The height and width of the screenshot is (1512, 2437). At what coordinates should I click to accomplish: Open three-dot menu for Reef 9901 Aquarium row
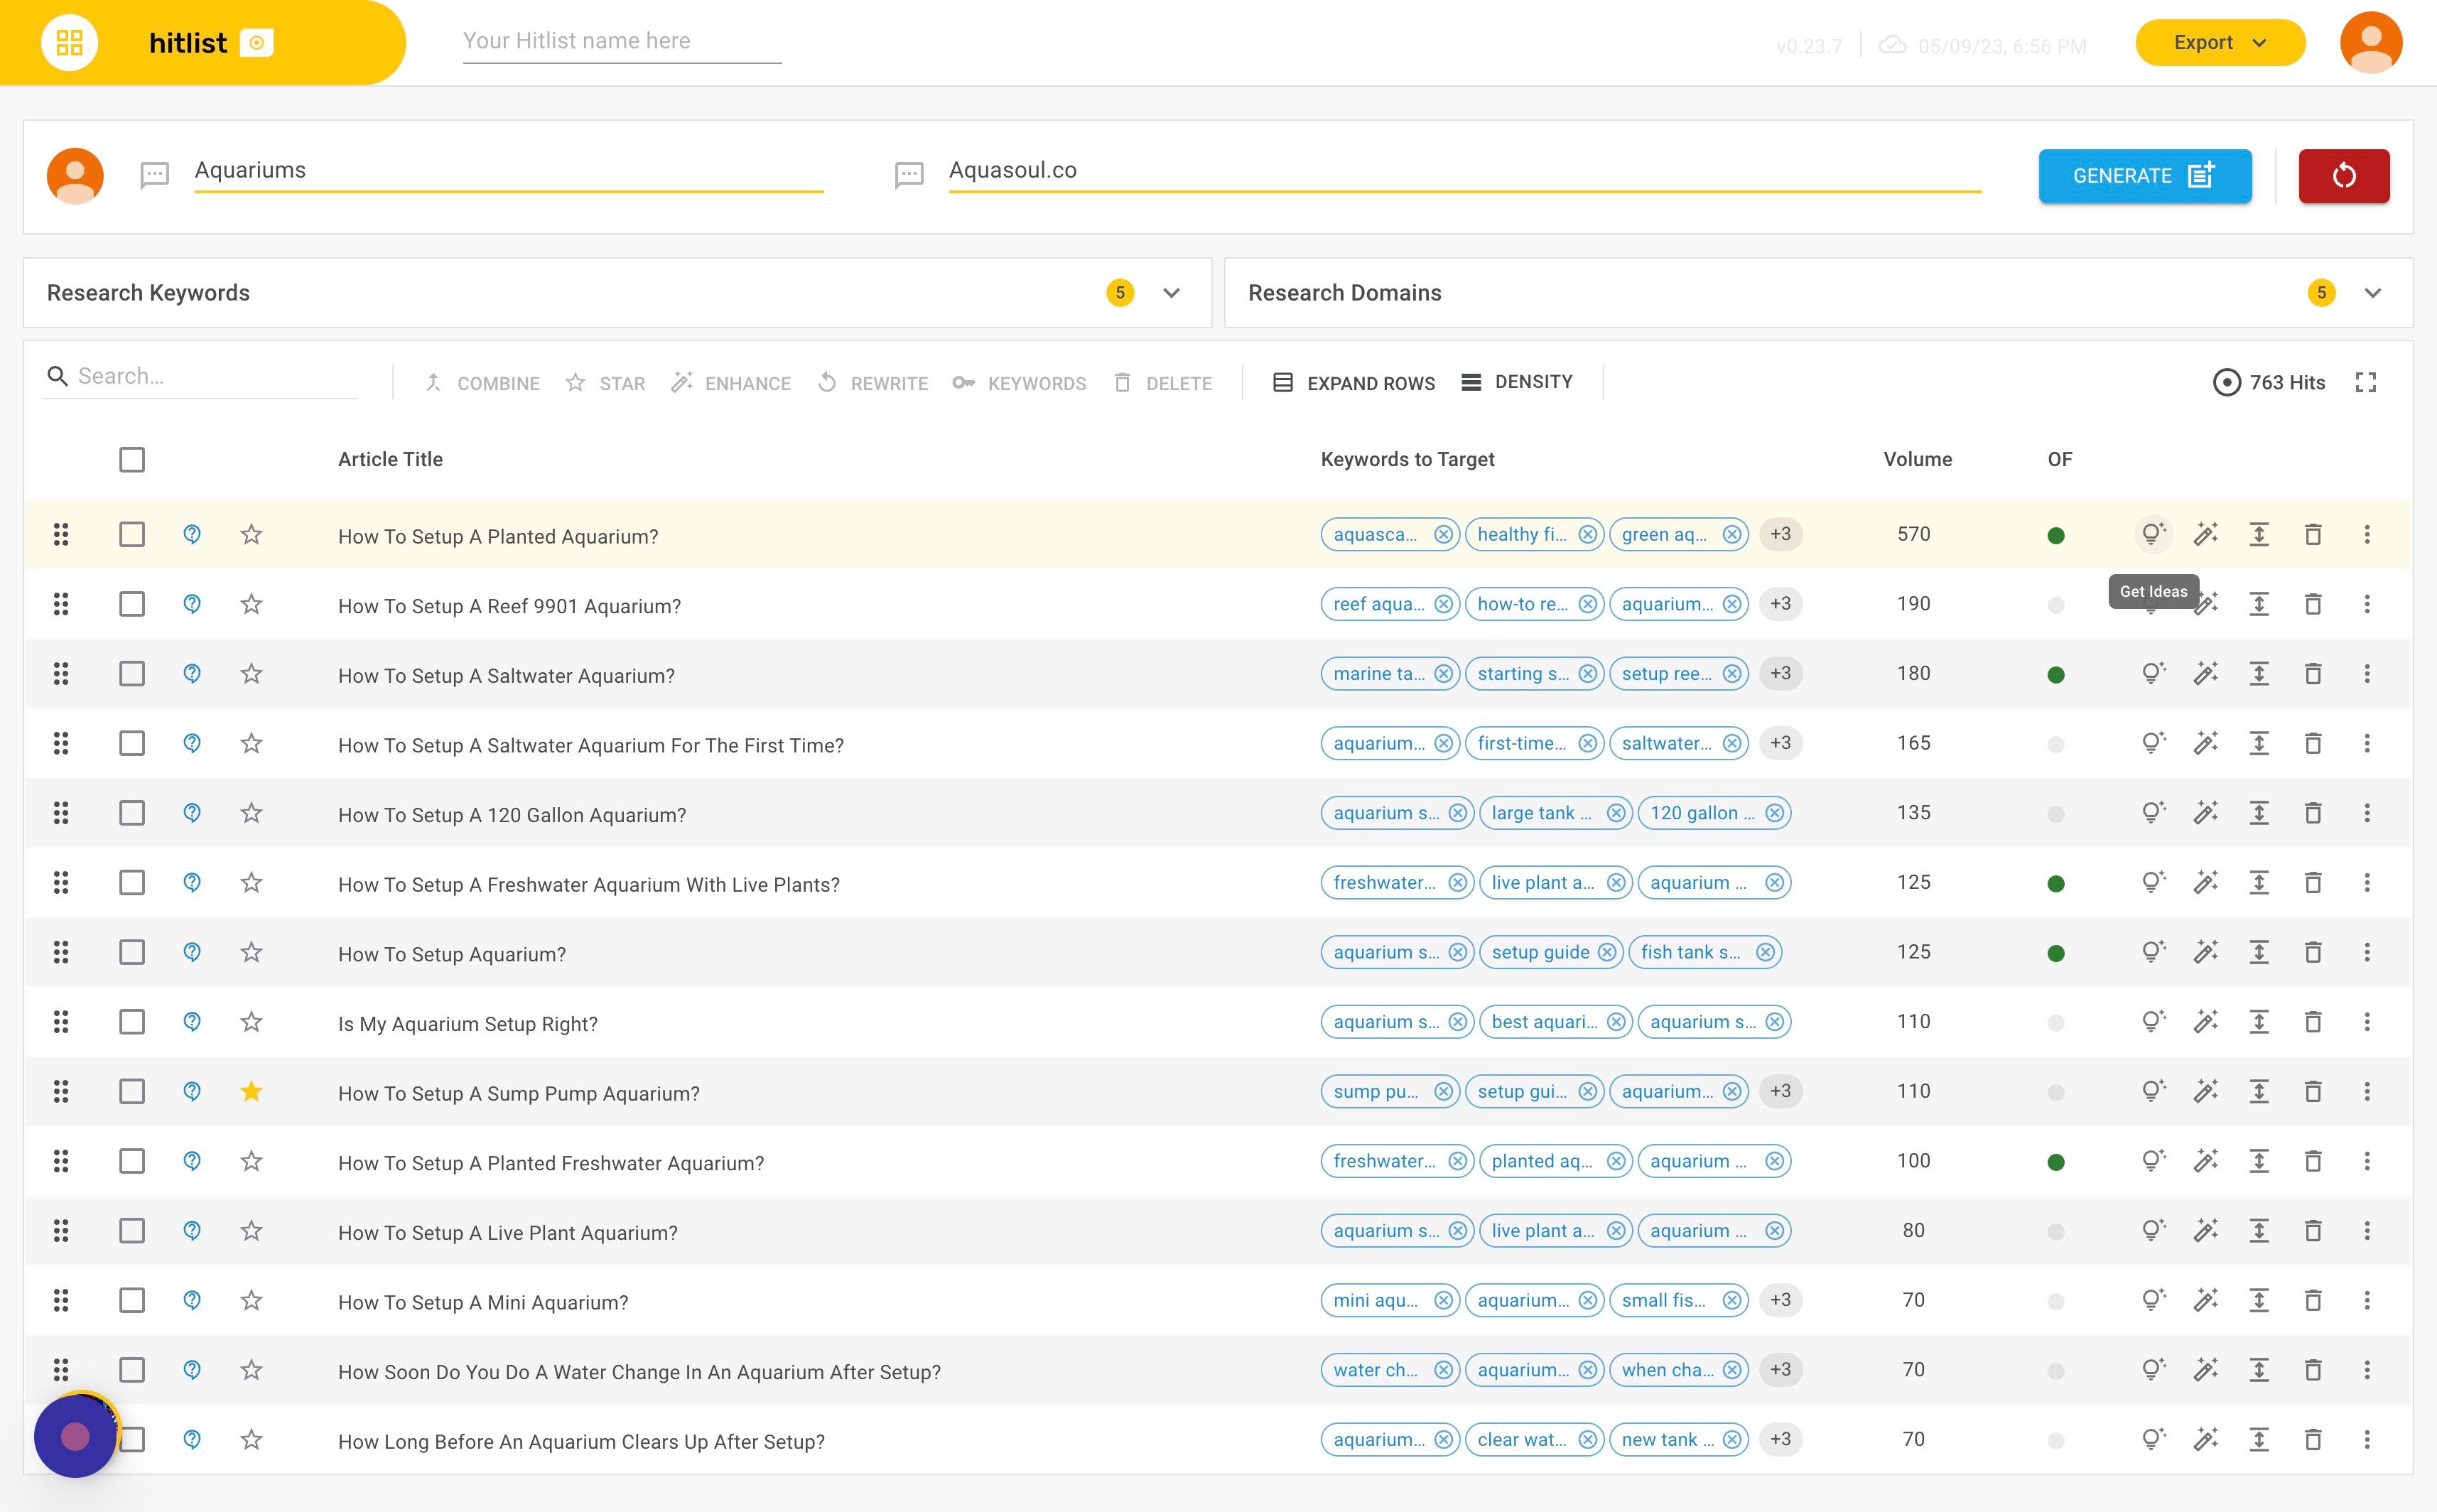(x=2367, y=604)
